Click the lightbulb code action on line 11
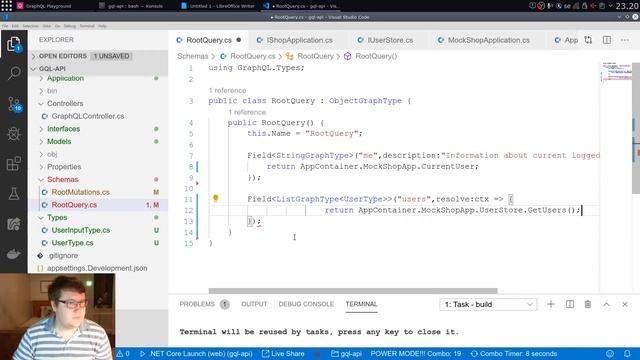Viewport: 640px width, 360px height. [x=216, y=198]
